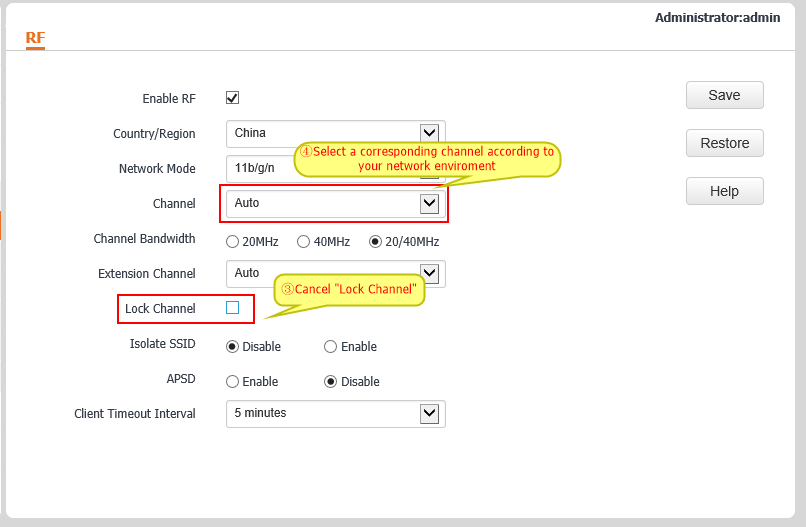The width and height of the screenshot is (806, 527).
Task: Set Isolate SSID to Disable
Action: (x=233, y=347)
